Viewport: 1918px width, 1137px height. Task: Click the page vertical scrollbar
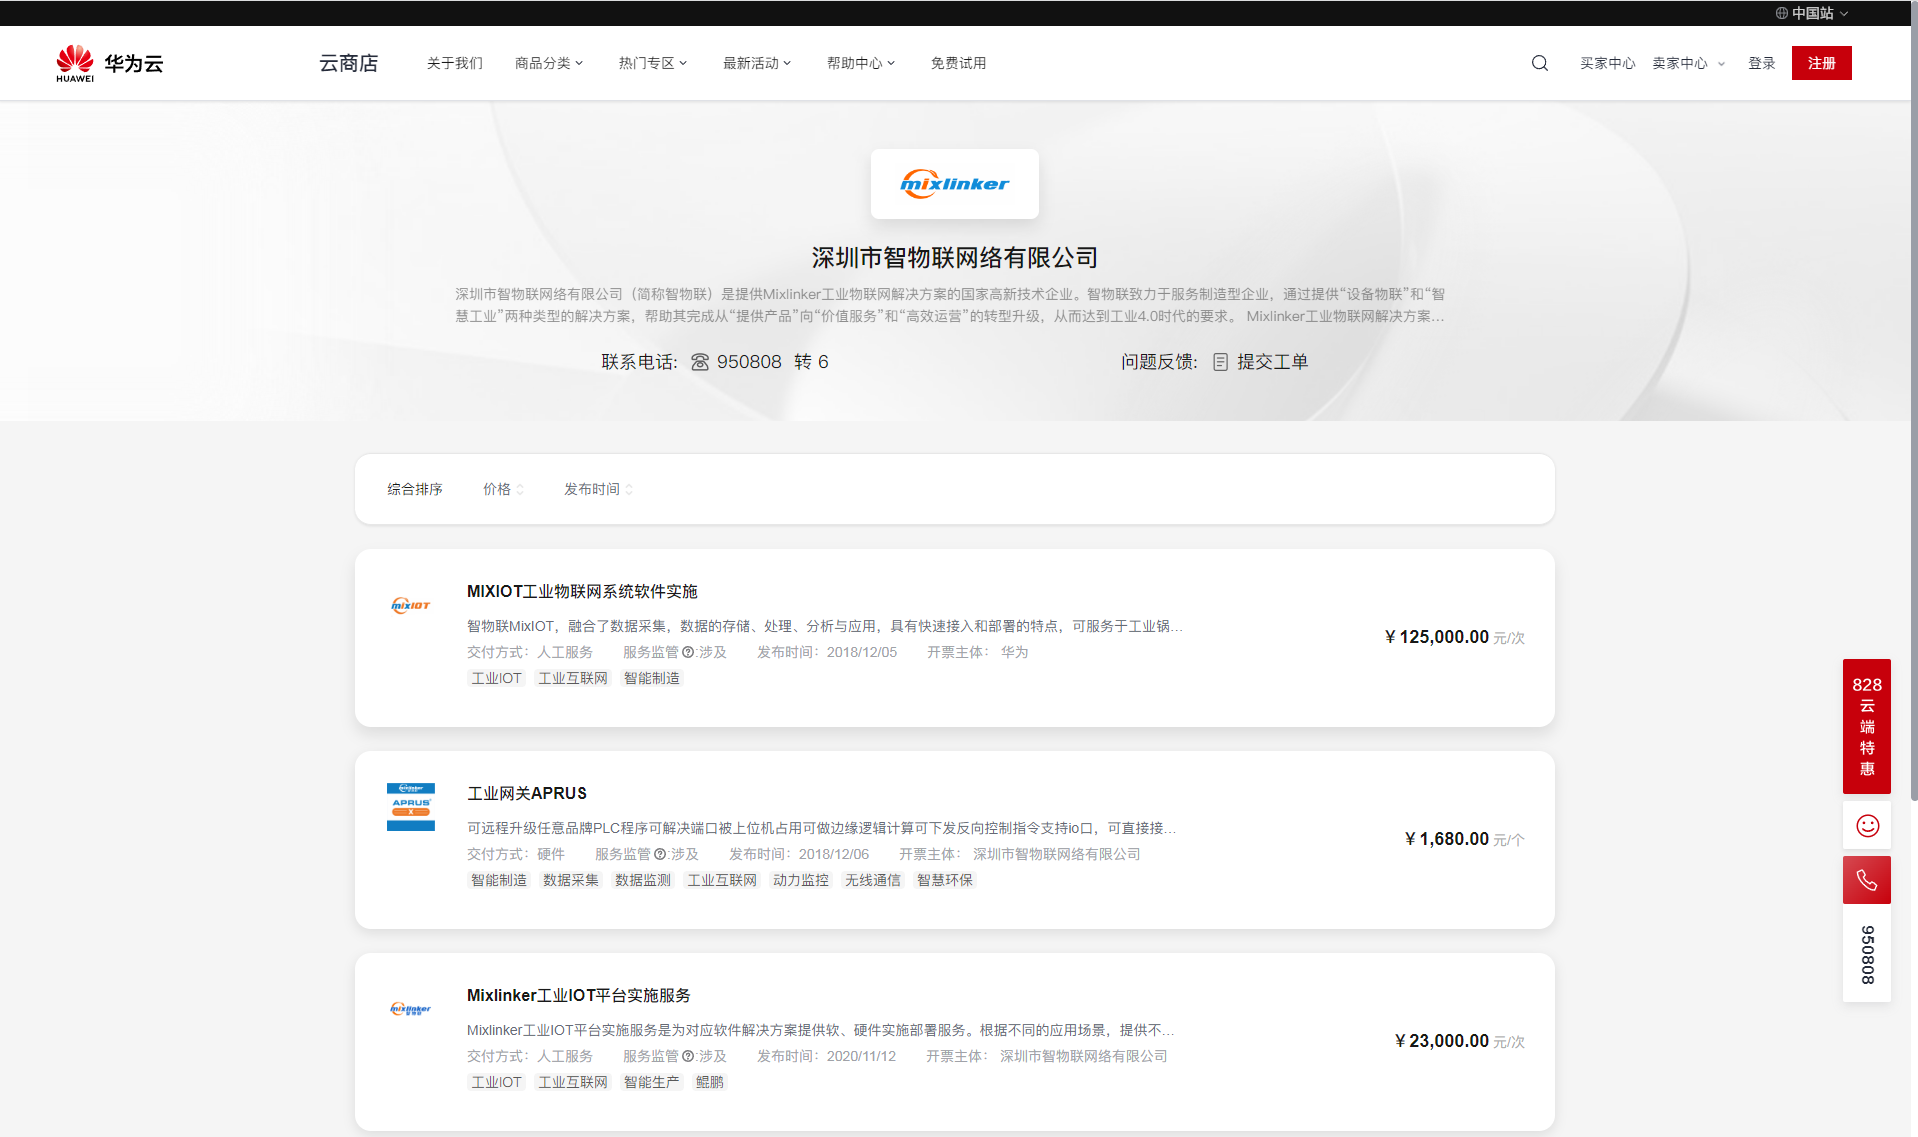pos(1913,400)
